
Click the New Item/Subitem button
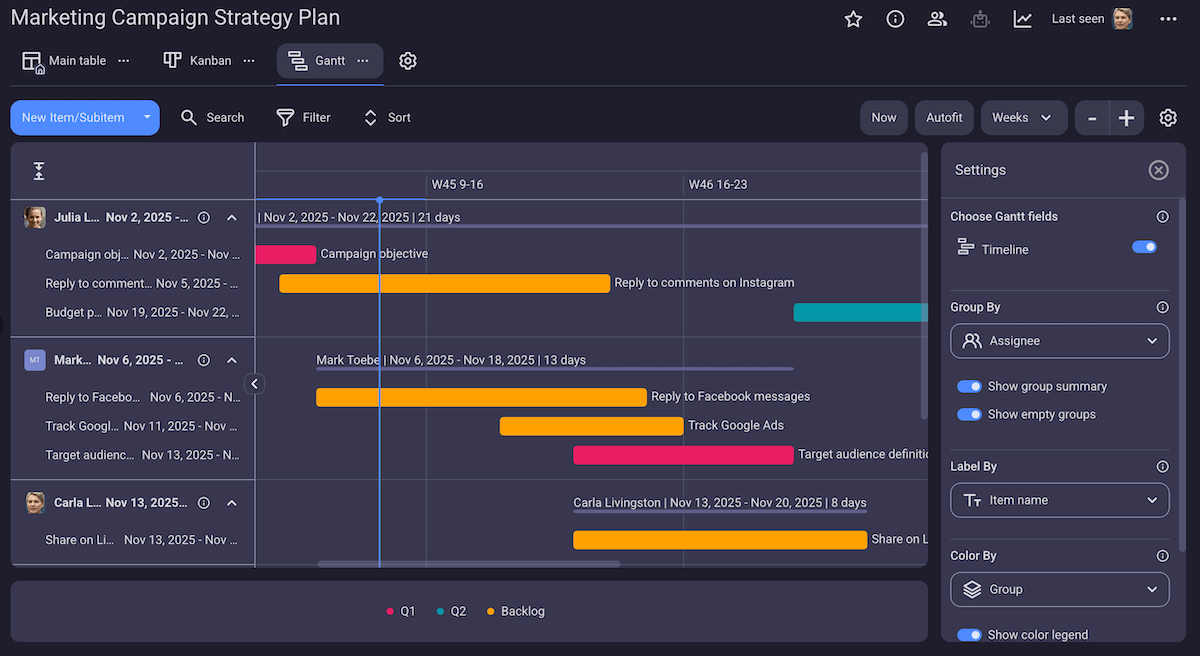tap(75, 117)
